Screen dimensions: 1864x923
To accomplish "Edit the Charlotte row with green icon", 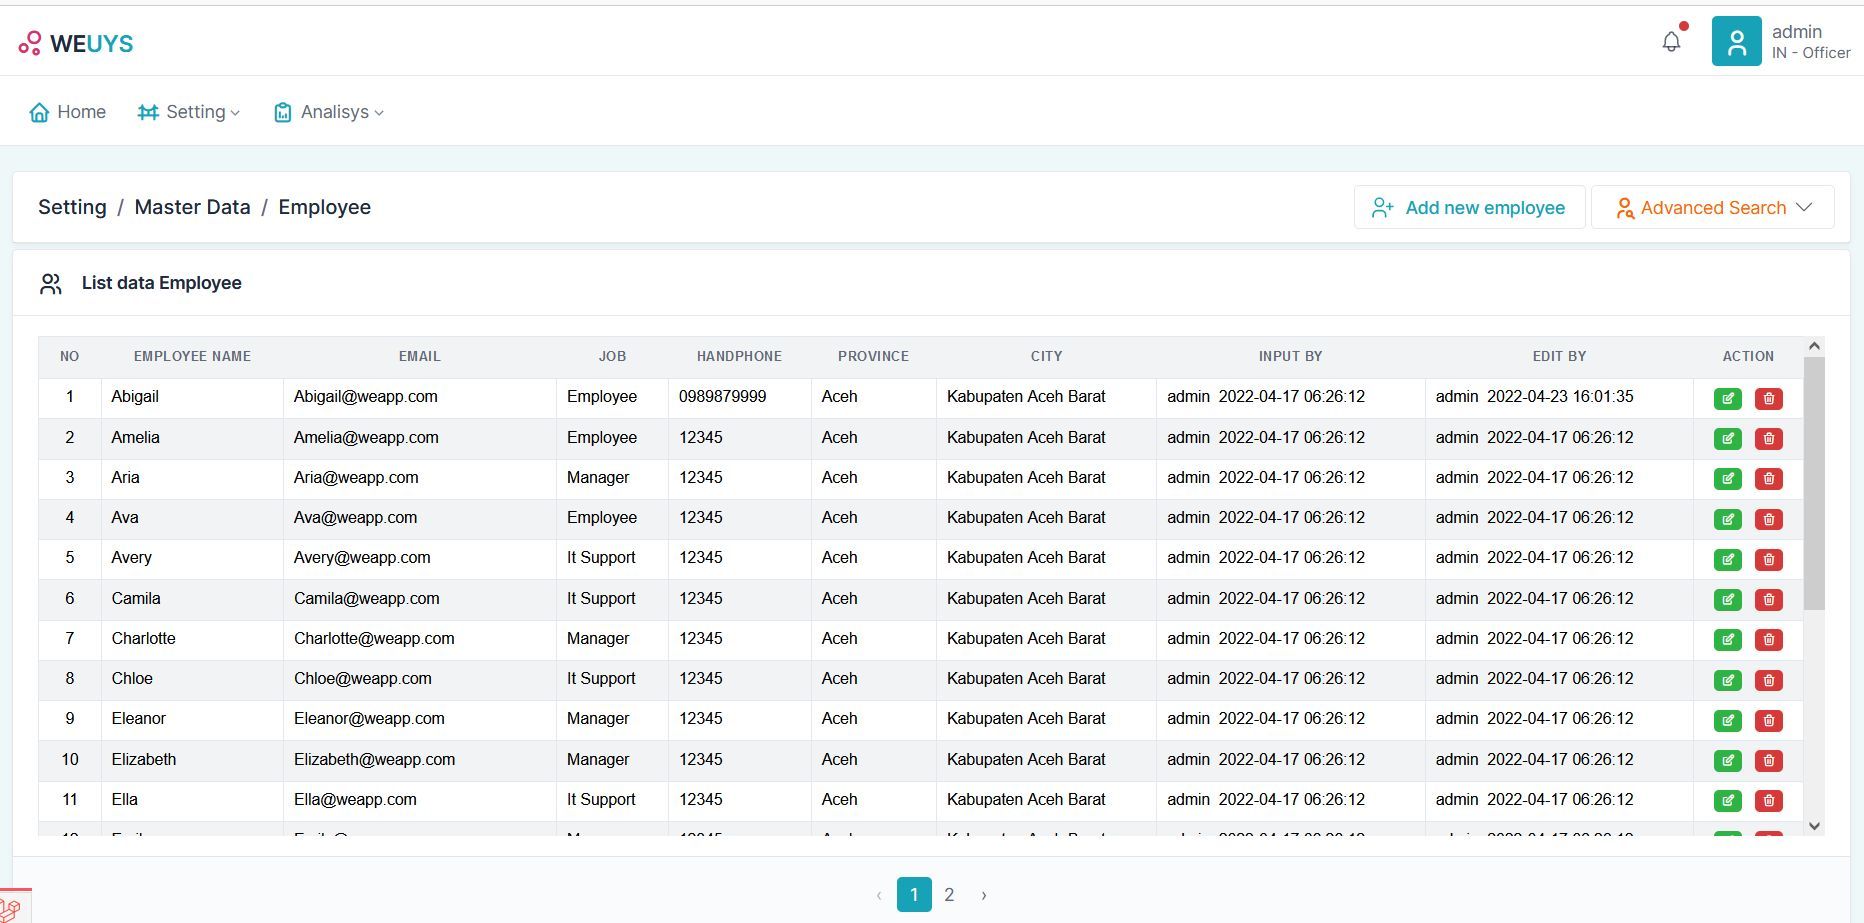I will pyautogui.click(x=1727, y=639).
